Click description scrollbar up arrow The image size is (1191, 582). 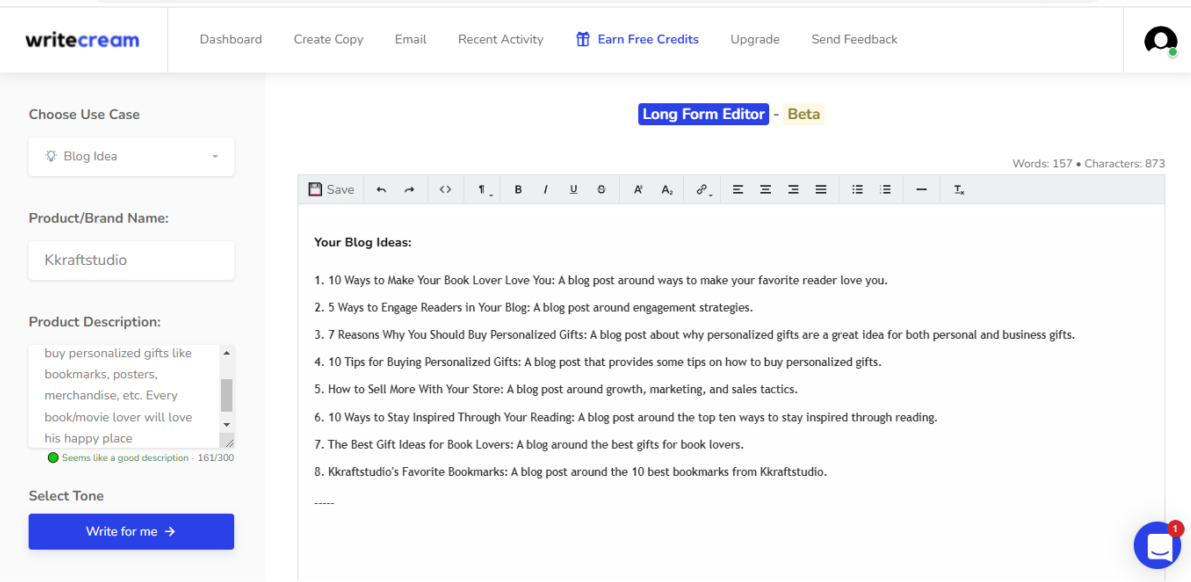tap(226, 353)
